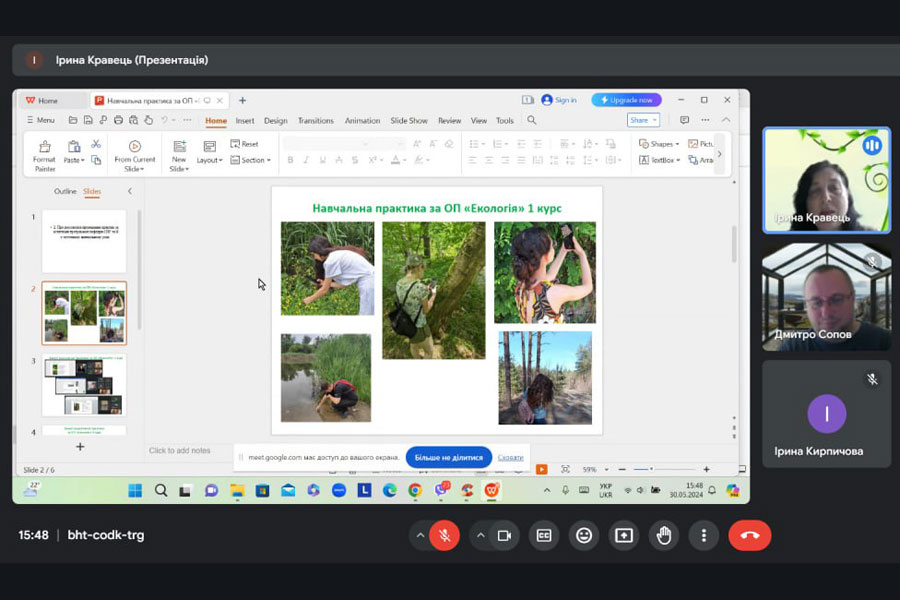Select slide 3 thumbnail in panel

pyautogui.click(x=84, y=384)
